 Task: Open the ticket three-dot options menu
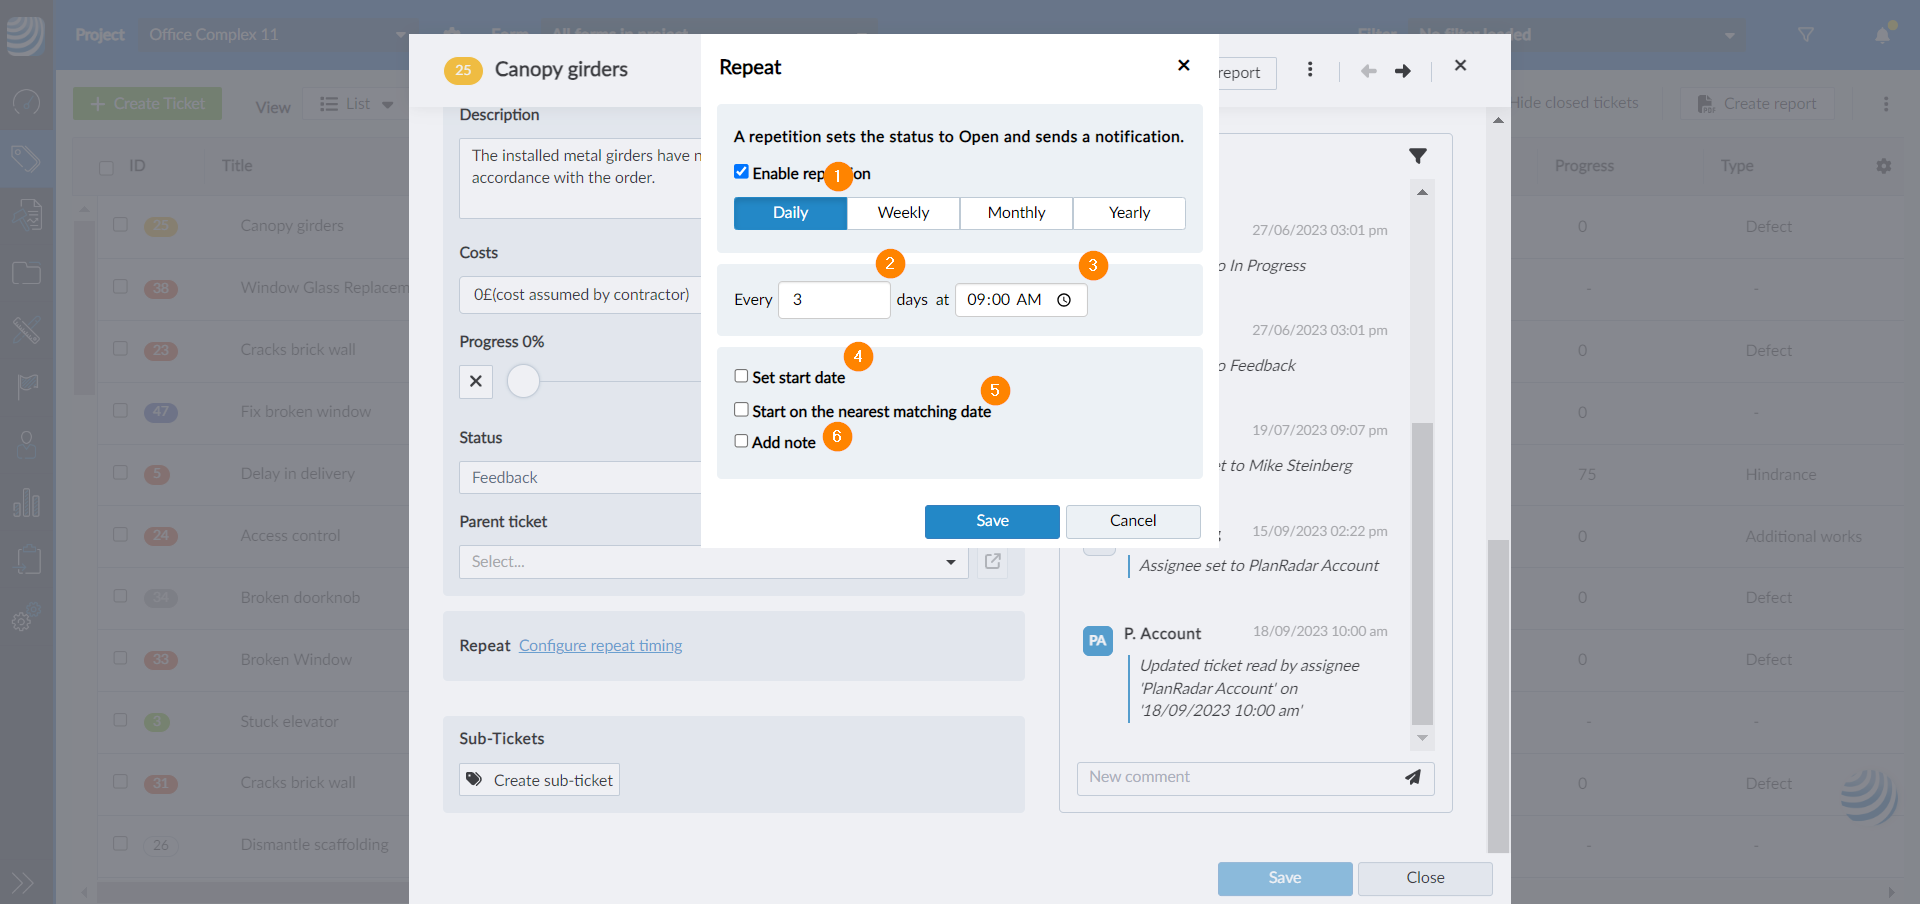point(1310,70)
